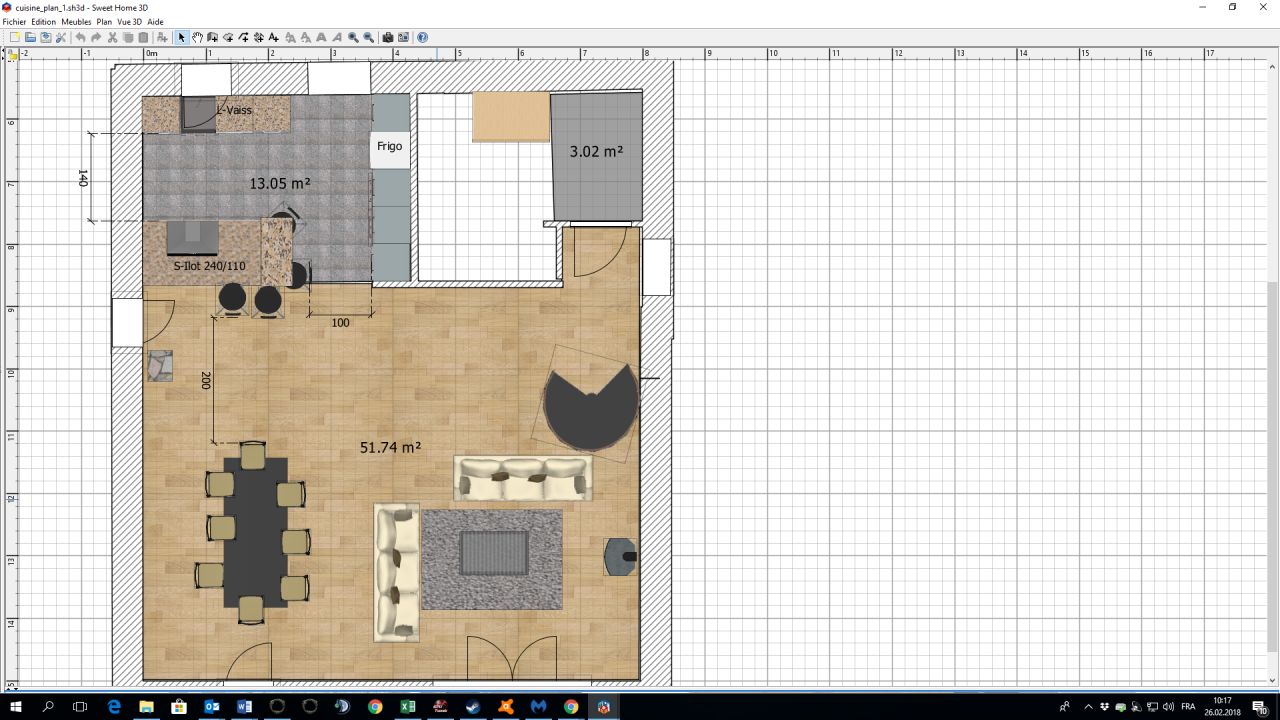The height and width of the screenshot is (720, 1280).
Task: Select the L-Vaiss label in kitchen
Action: pos(234,110)
